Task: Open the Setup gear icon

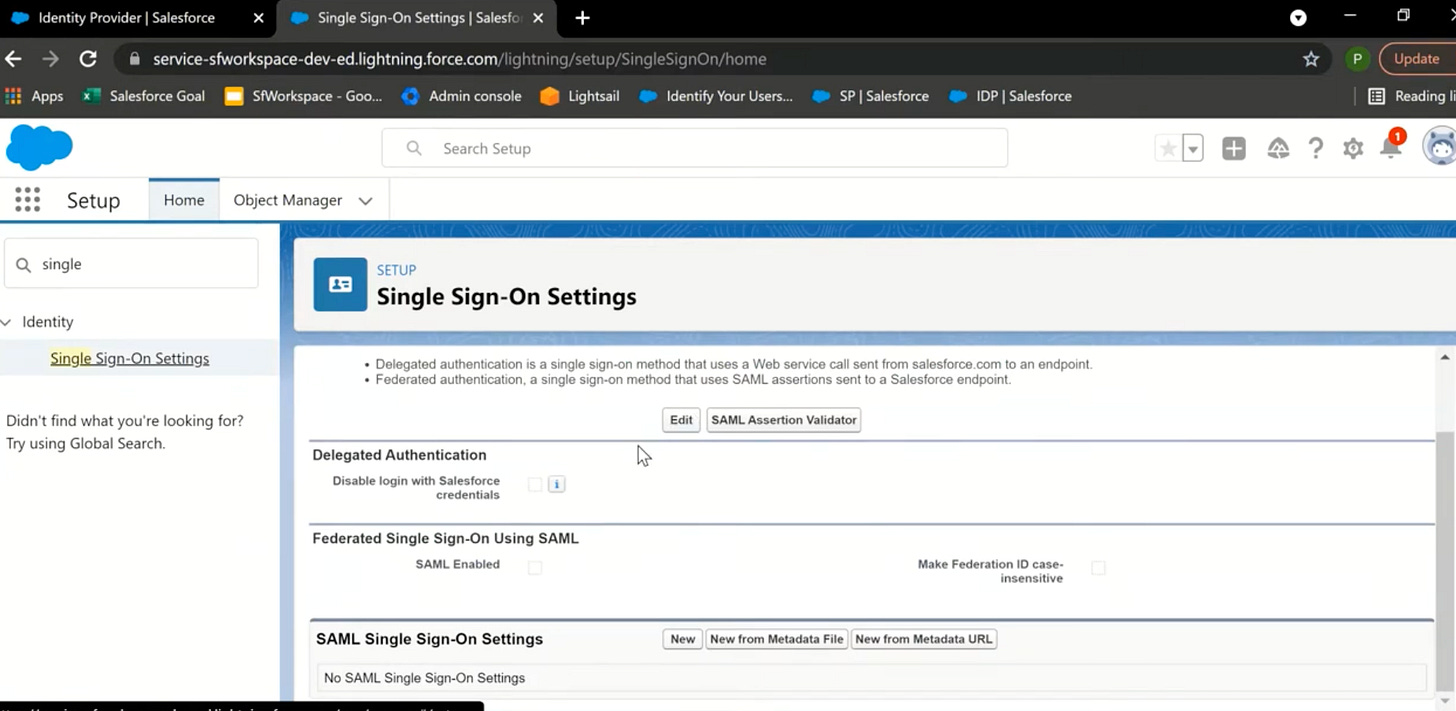Action: tap(1353, 149)
